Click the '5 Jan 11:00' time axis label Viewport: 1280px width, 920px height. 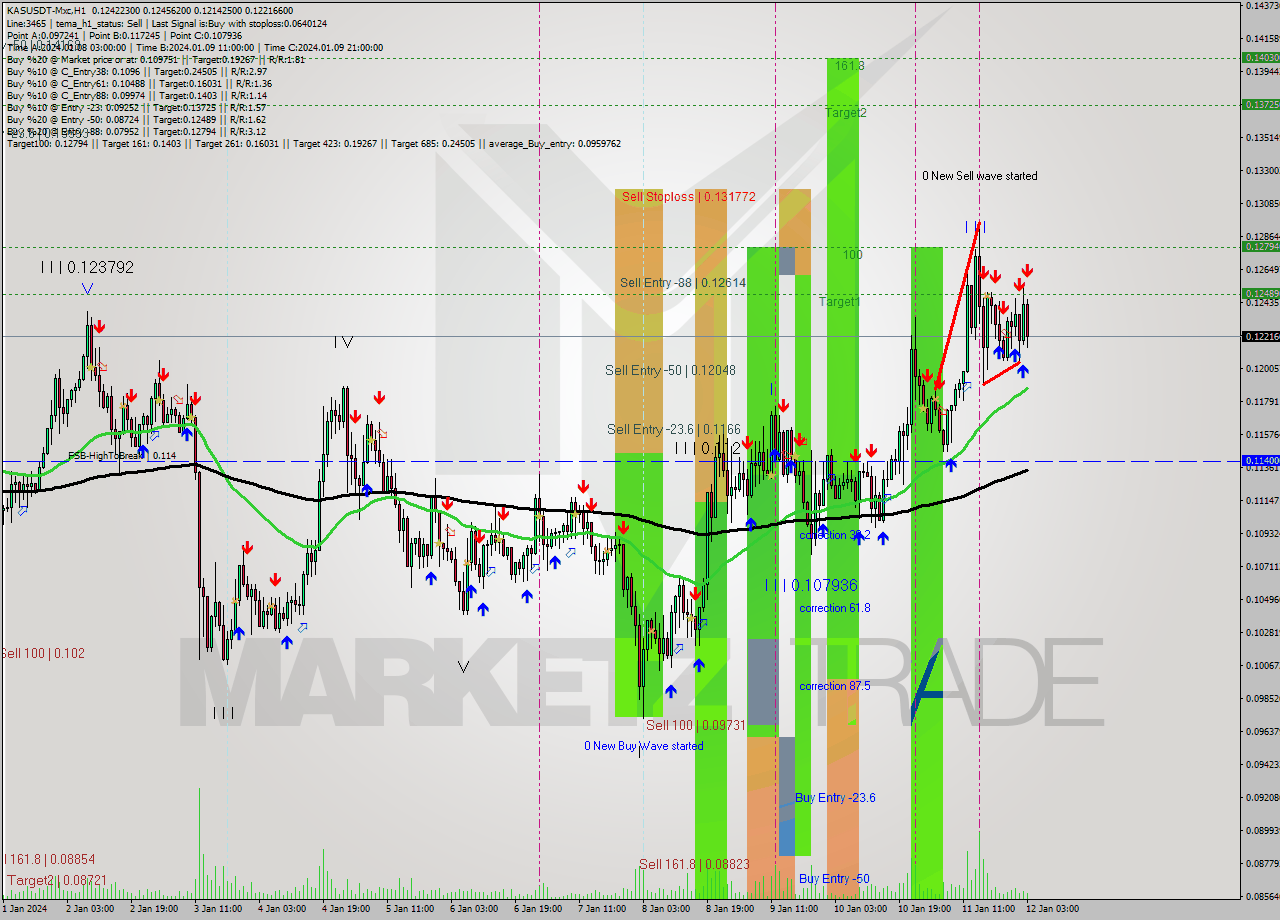tap(408, 909)
